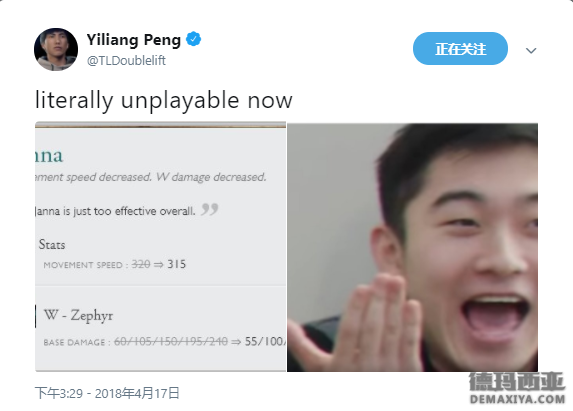Click the new movement speed value 315
The width and height of the screenshot is (573, 411).
177,264
